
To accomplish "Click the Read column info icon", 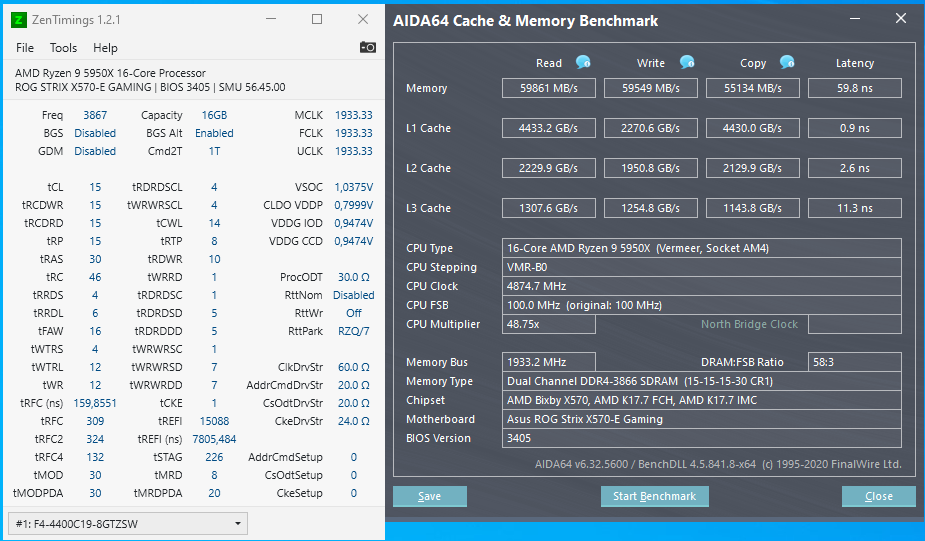I will 583,62.
